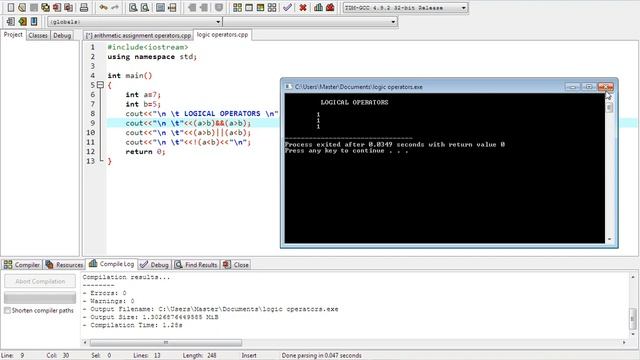Click the 'int b=5;' code line

[143, 104]
